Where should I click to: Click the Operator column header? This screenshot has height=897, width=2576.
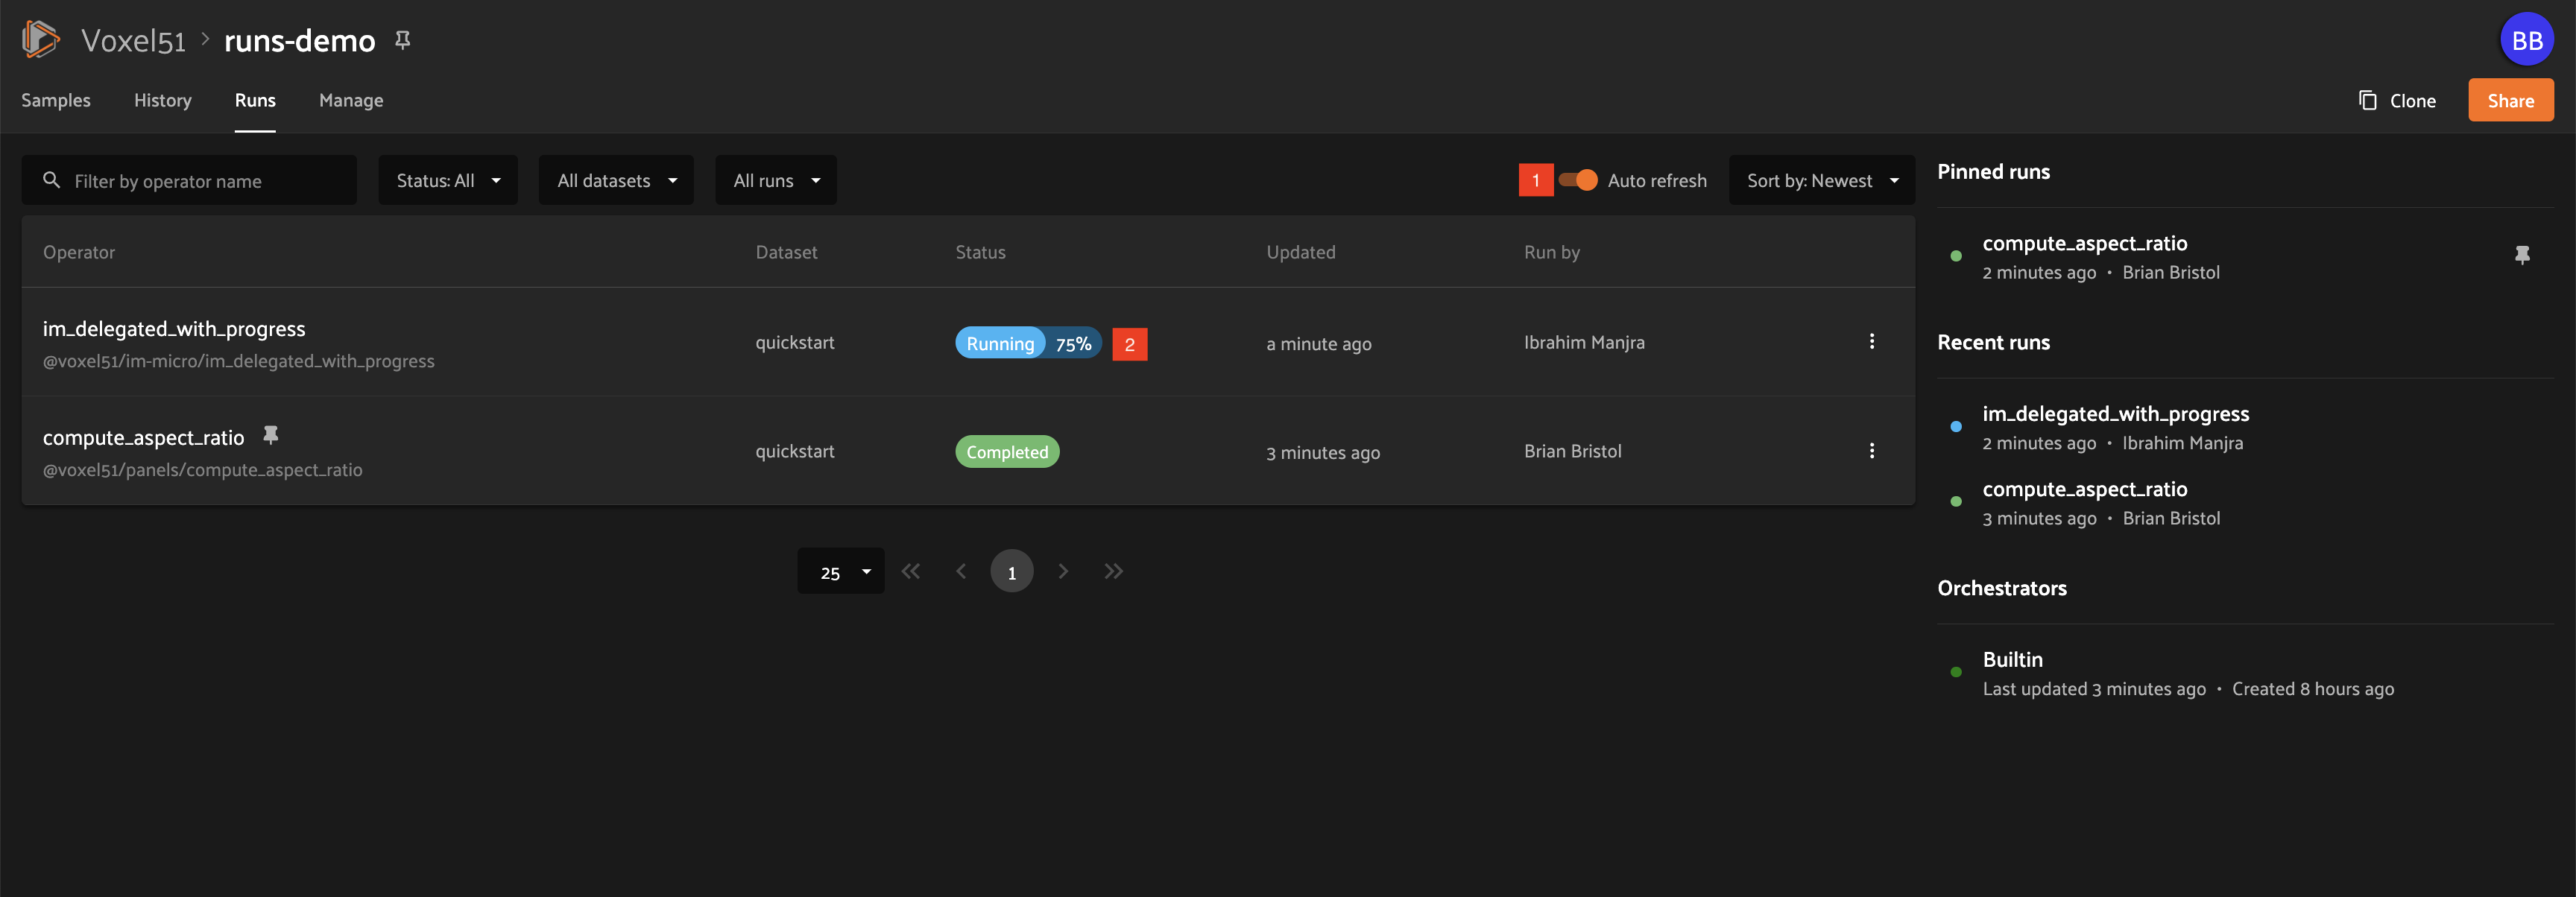[79, 252]
